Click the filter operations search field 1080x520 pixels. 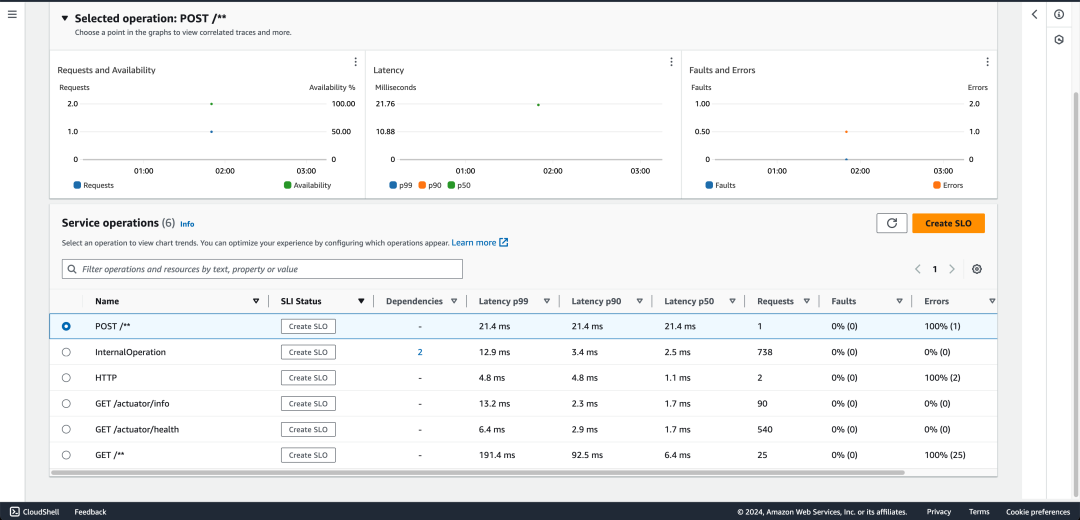(262, 269)
